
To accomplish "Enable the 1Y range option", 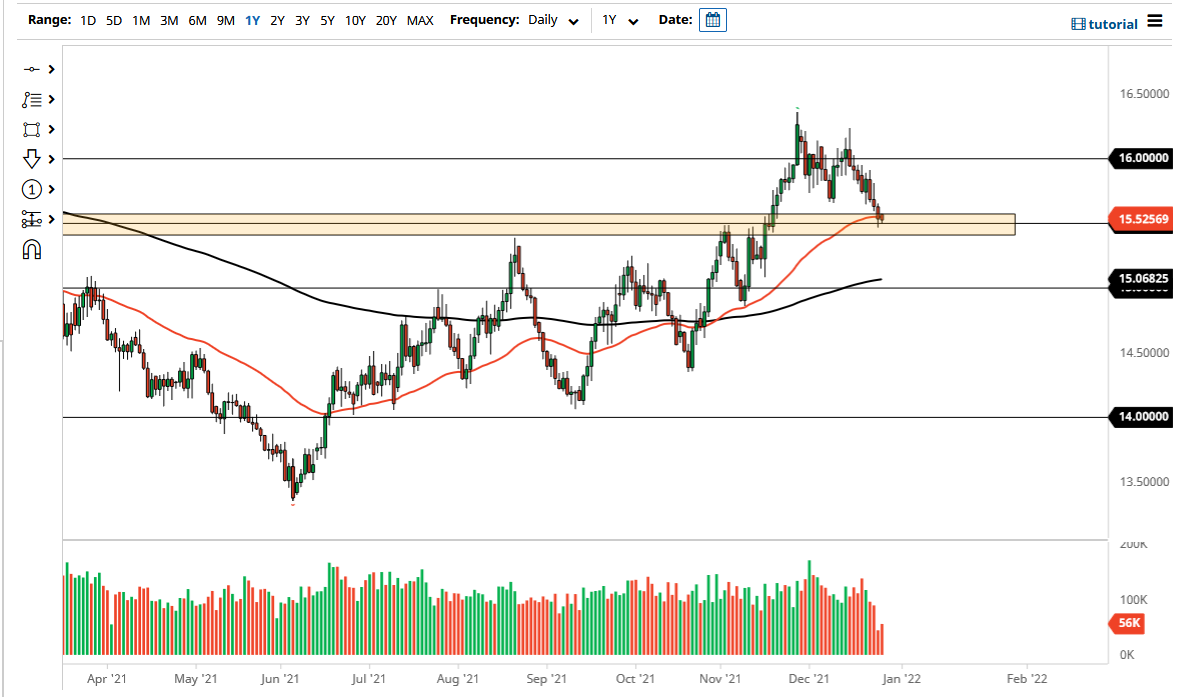I will click(x=253, y=20).
